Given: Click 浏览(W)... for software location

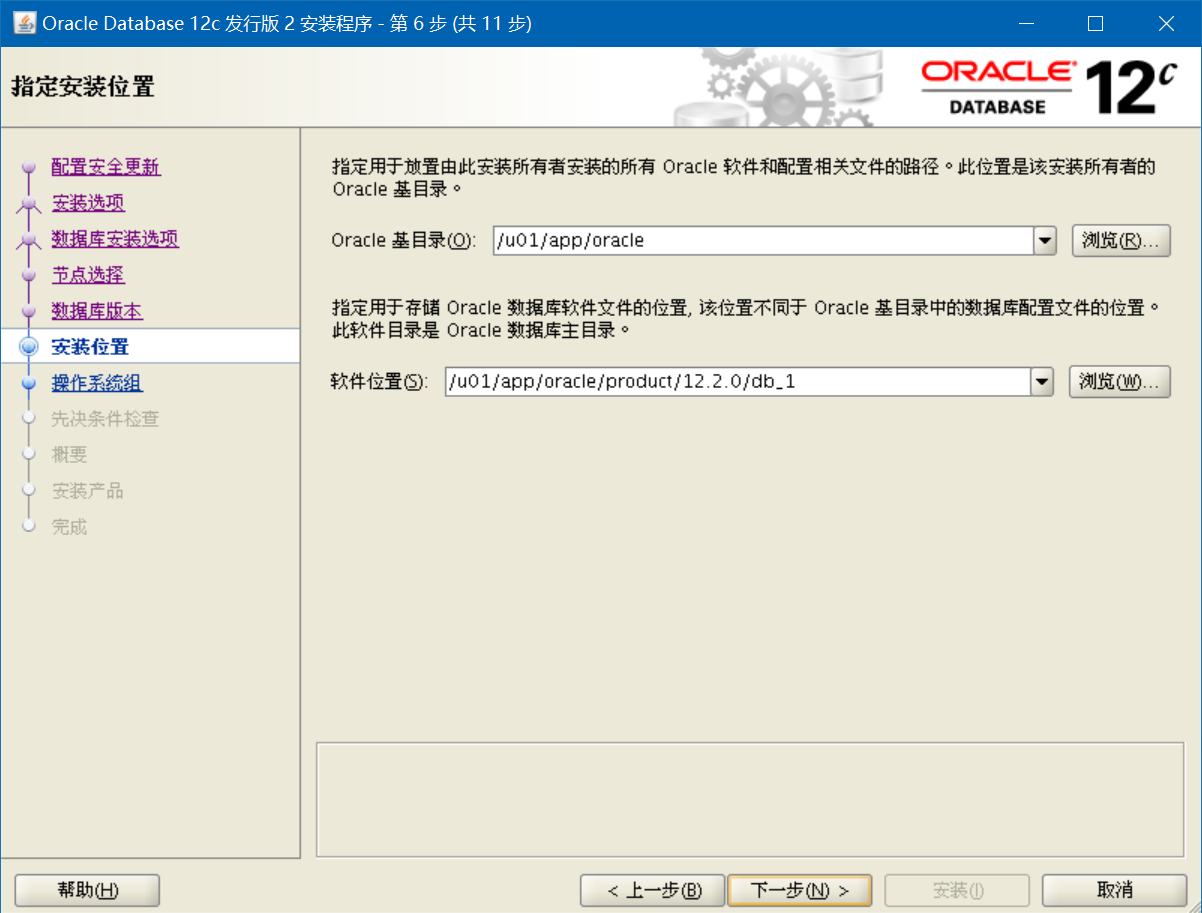Looking at the screenshot, I should tap(1120, 382).
